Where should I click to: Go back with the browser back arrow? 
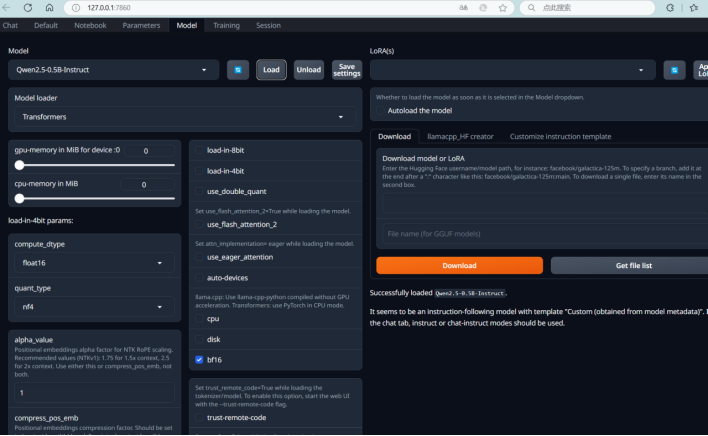[x=5, y=8]
